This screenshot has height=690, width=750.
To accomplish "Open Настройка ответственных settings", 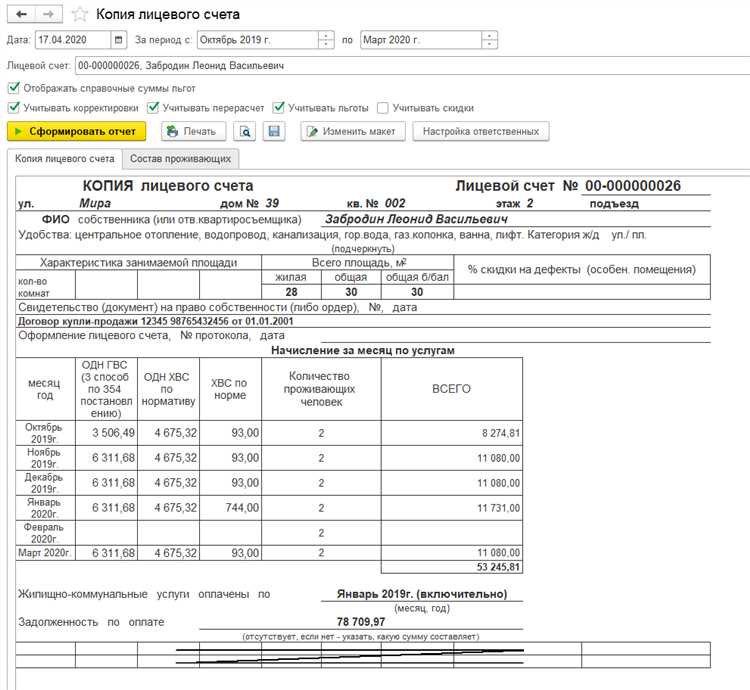I will click(481, 131).
